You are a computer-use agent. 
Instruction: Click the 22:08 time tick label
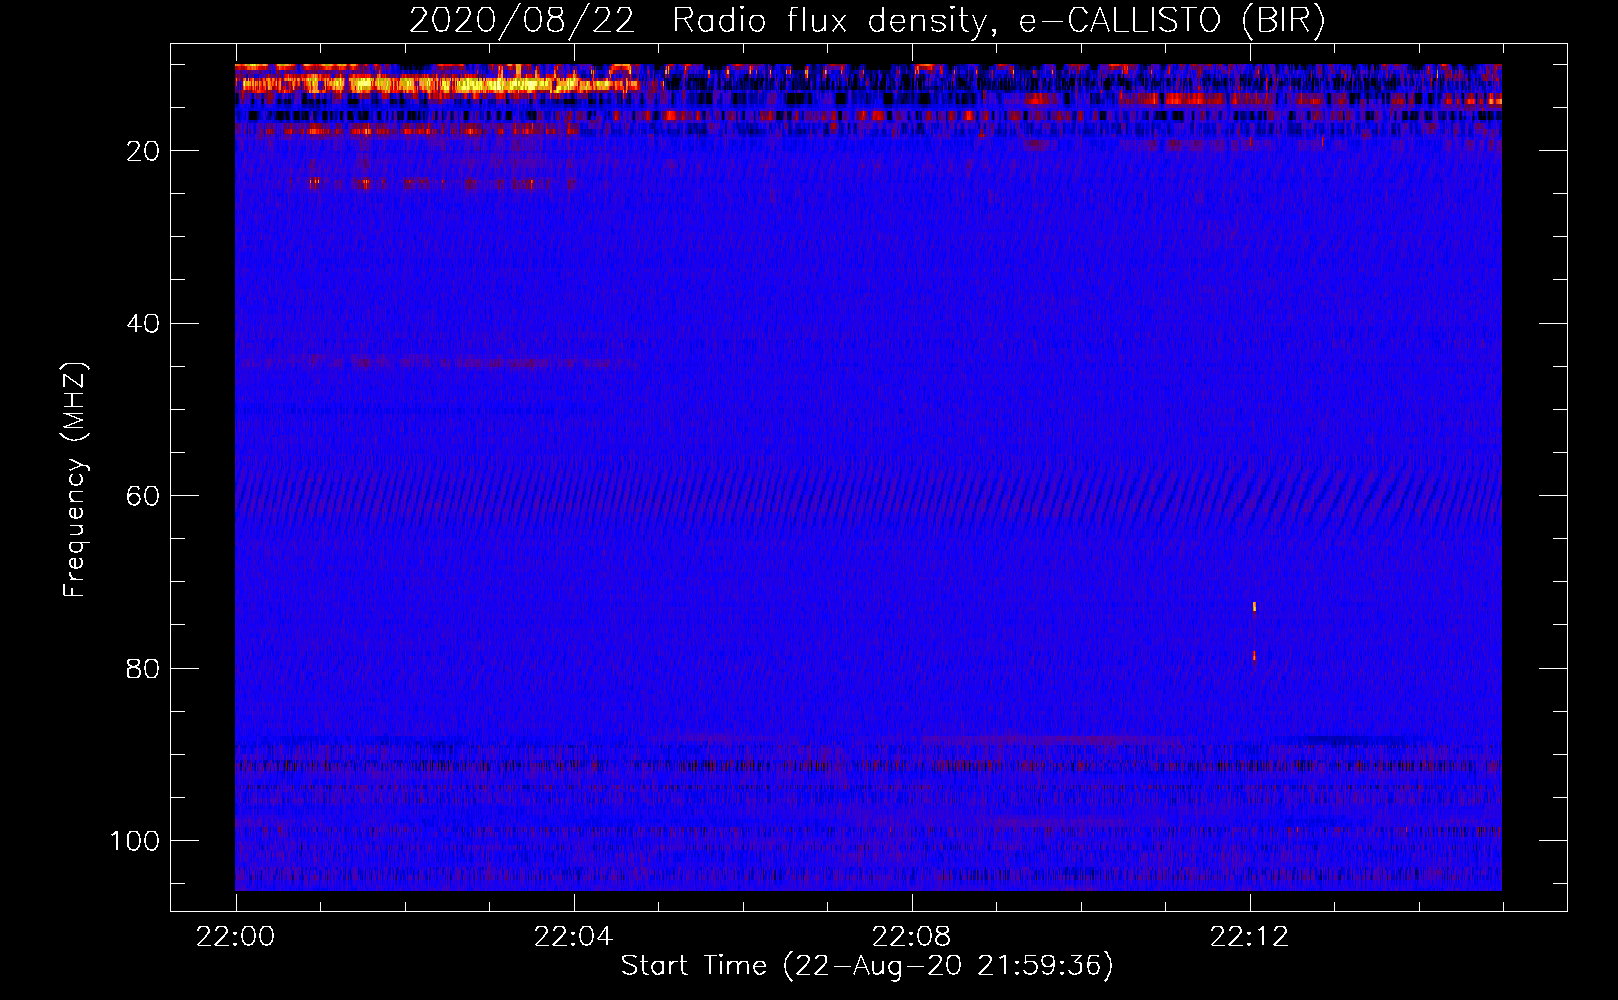[x=911, y=937]
